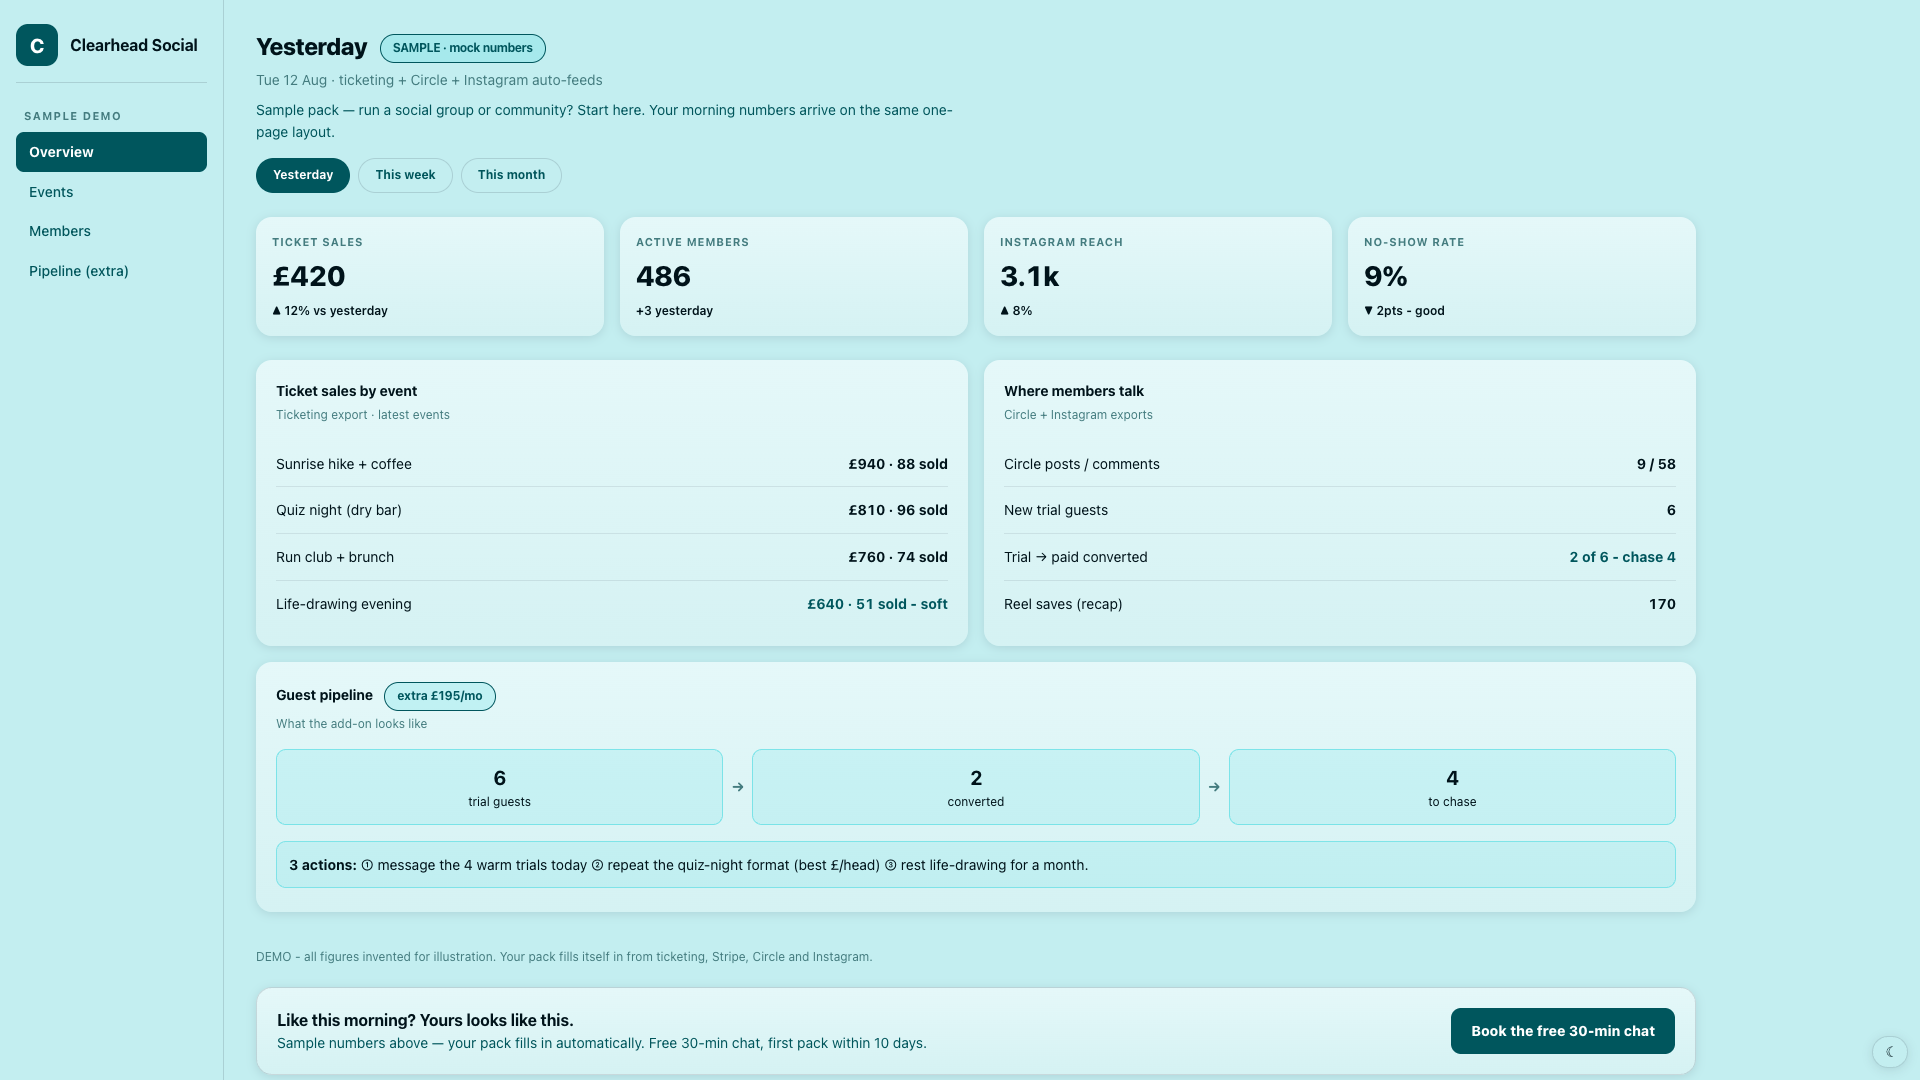Viewport: 1920px width, 1080px height.
Task: Click arrow between trial guests and converted
Action: pos(738,787)
